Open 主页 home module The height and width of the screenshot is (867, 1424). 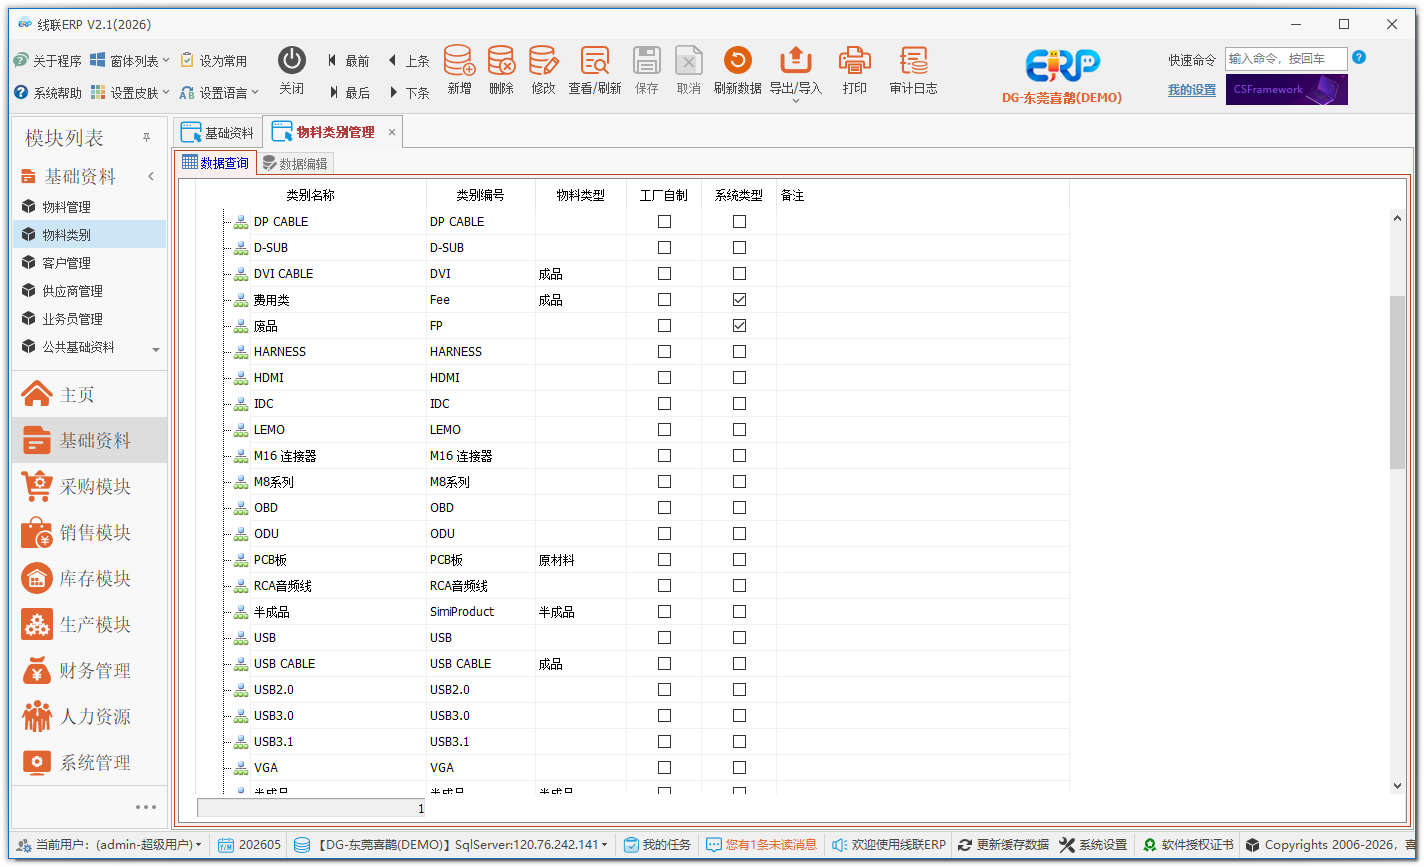click(x=89, y=394)
